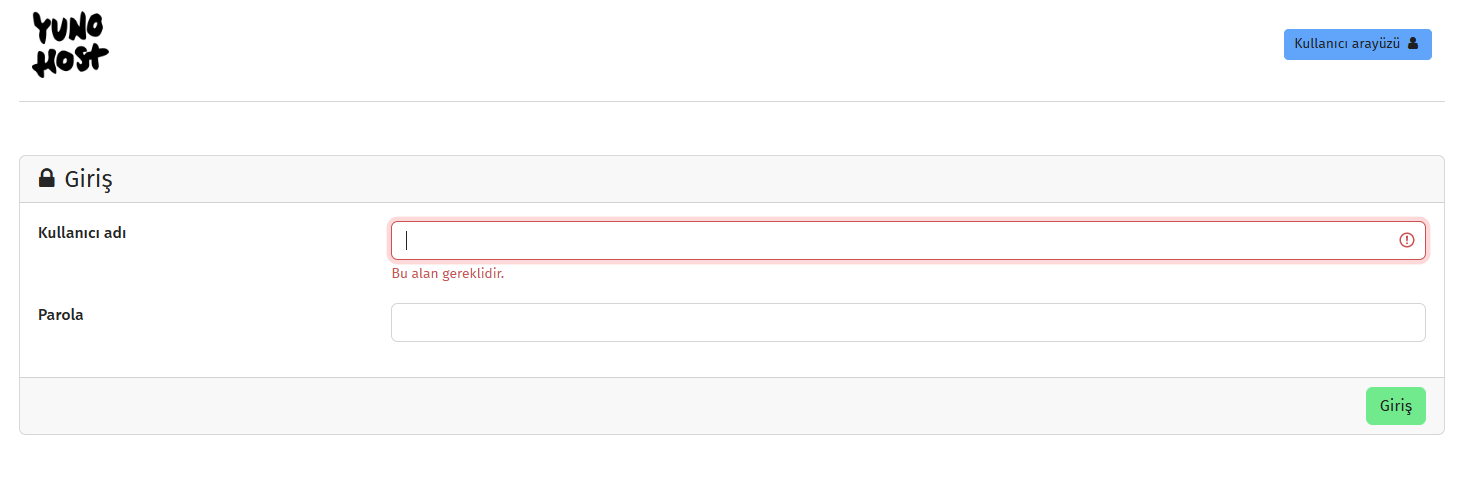Click the 'YUNO' word in the logo
The width and height of the screenshot is (1469, 485).
point(68,29)
